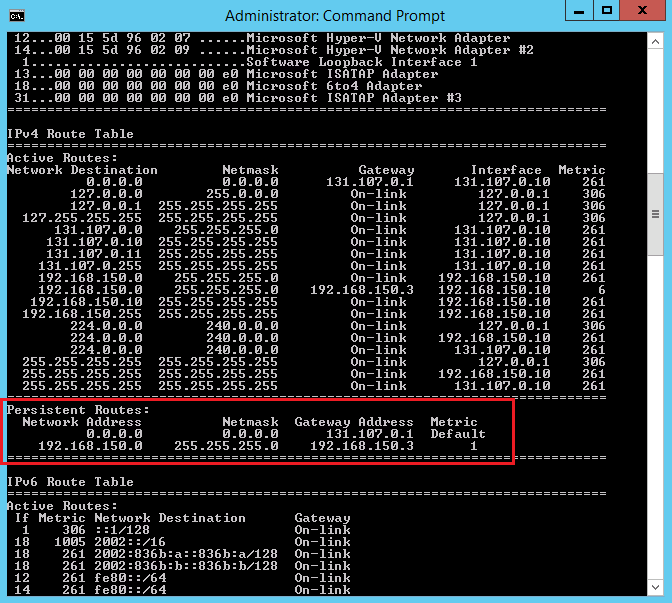Close the Administrator: Command Prompt window
The image size is (672, 603).
point(642,10)
